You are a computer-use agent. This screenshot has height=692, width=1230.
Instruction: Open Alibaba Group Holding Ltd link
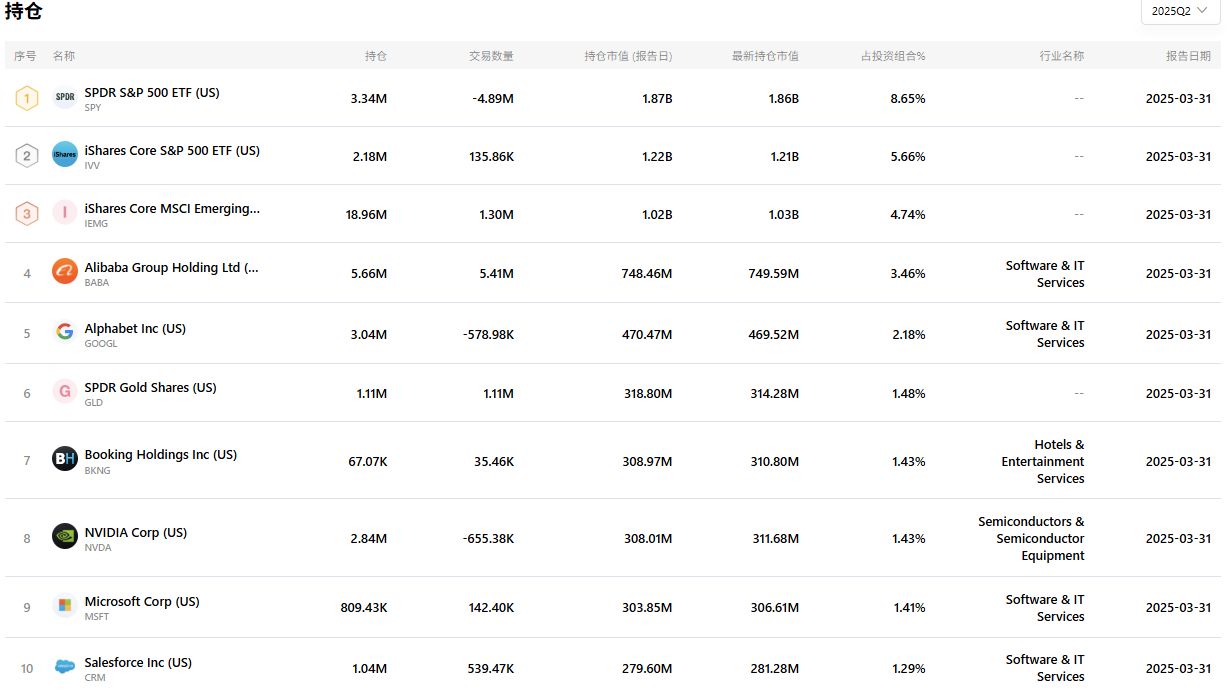click(172, 267)
